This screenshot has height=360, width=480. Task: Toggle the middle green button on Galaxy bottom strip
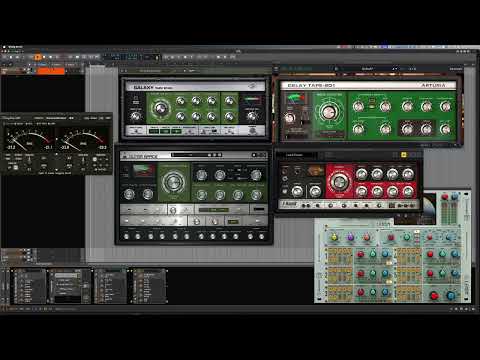pos(165,131)
